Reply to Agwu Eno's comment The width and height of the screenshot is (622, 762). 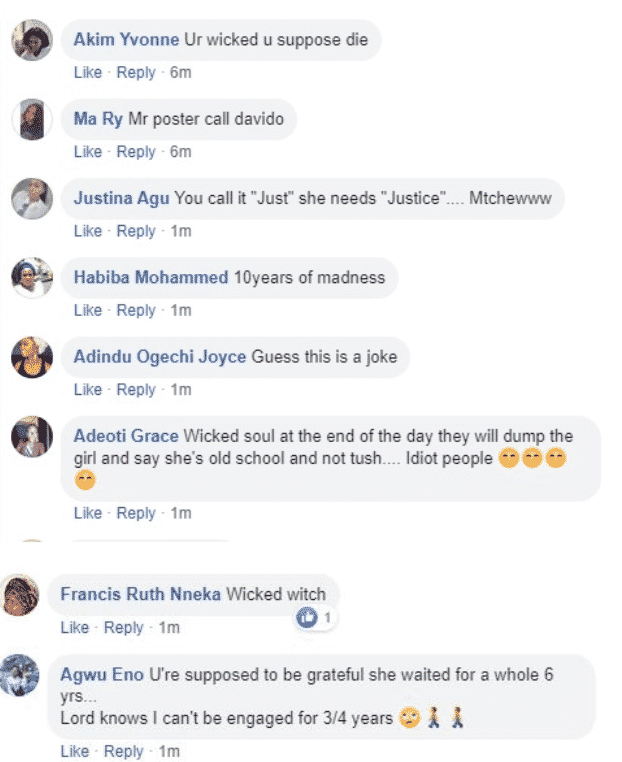click(124, 751)
